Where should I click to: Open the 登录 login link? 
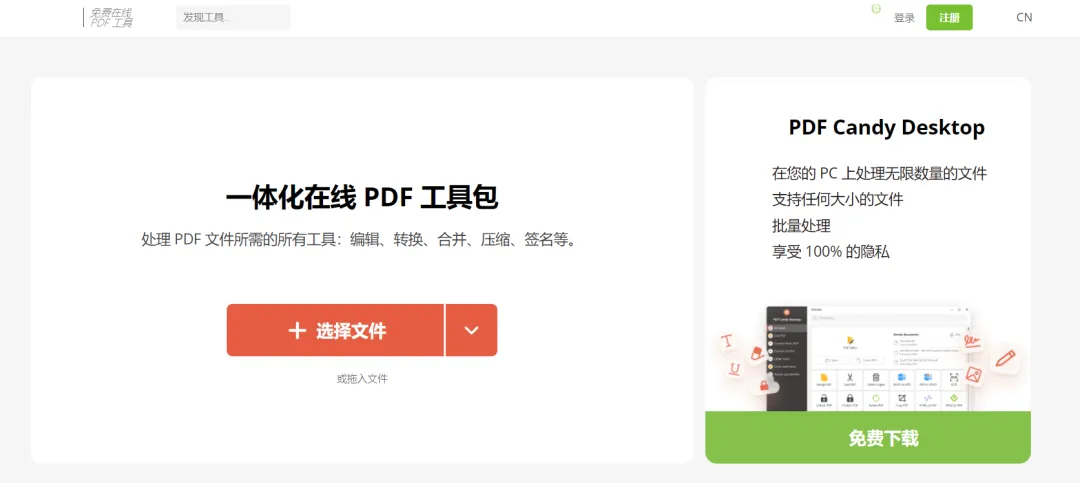click(904, 19)
